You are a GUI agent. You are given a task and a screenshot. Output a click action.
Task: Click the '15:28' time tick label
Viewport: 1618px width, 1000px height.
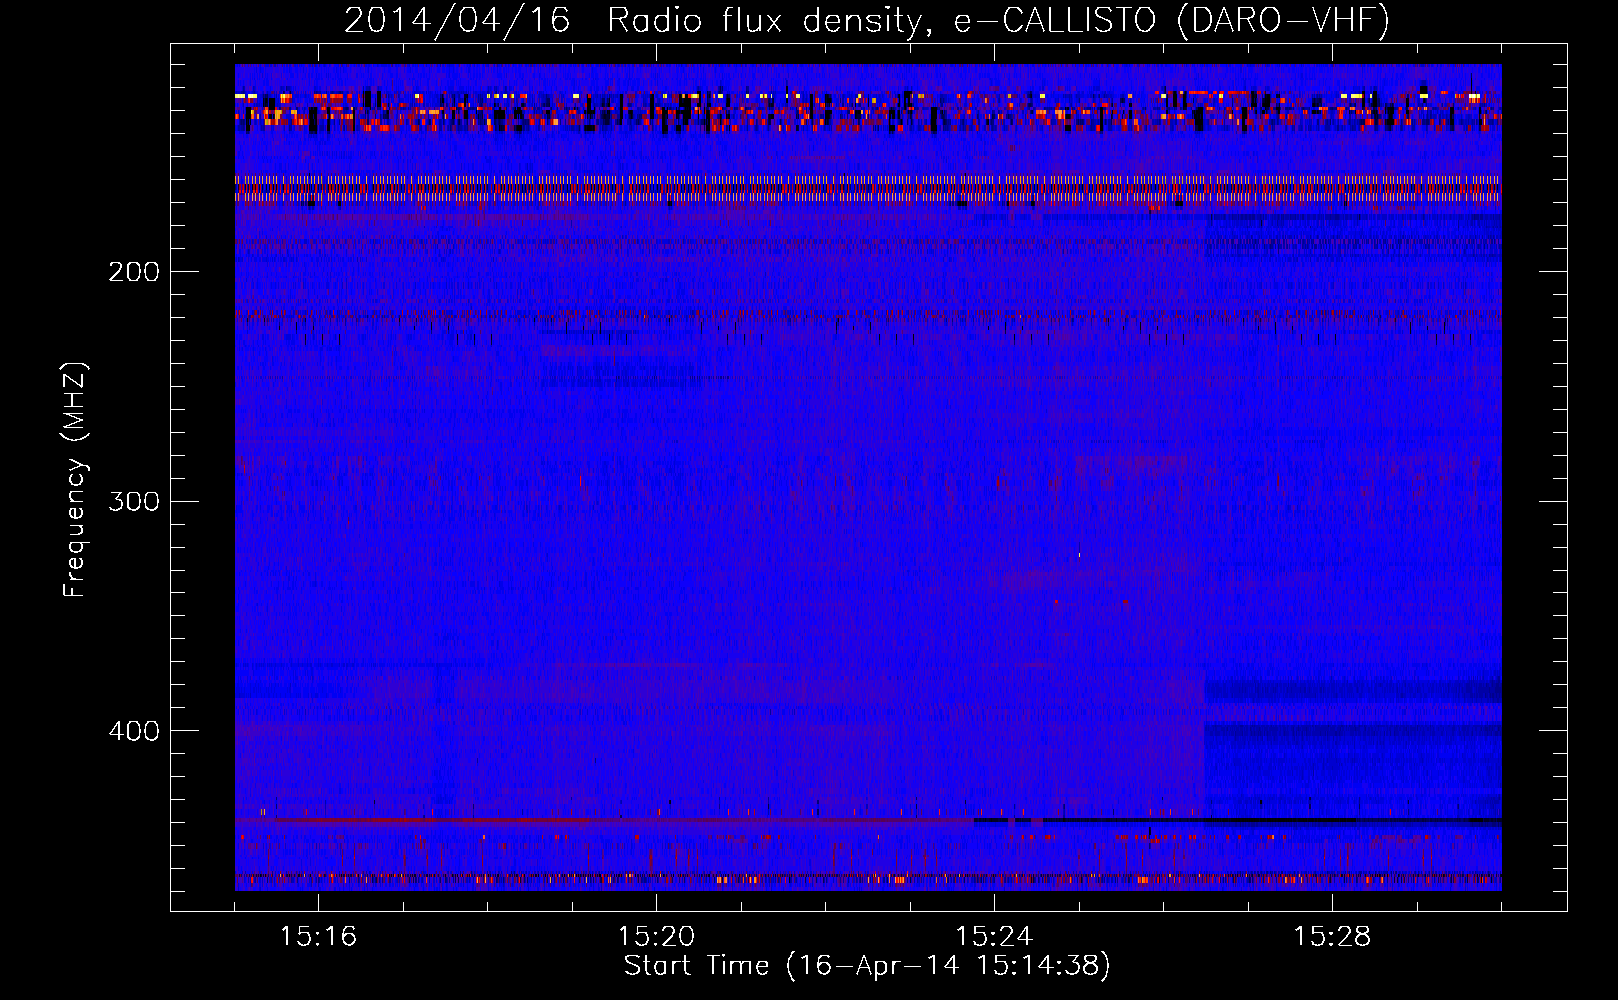[1332, 937]
